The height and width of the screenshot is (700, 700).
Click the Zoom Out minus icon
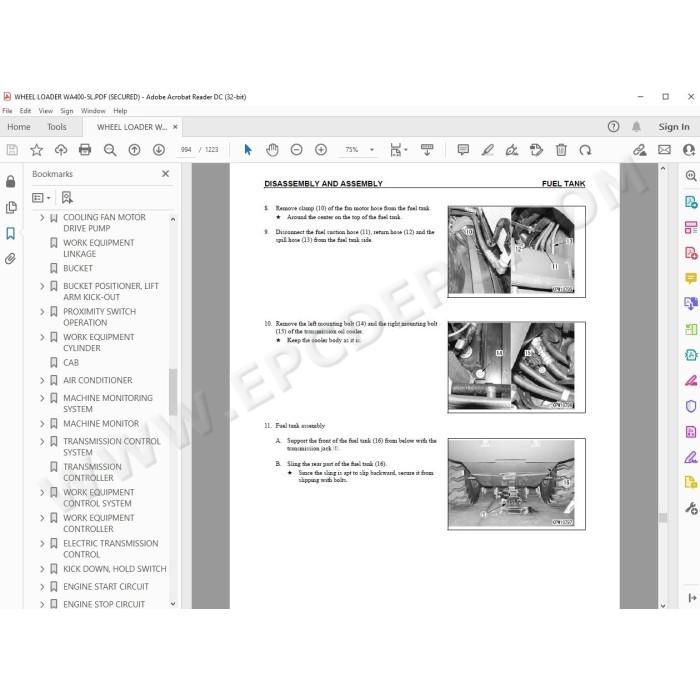(x=296, y=150)
